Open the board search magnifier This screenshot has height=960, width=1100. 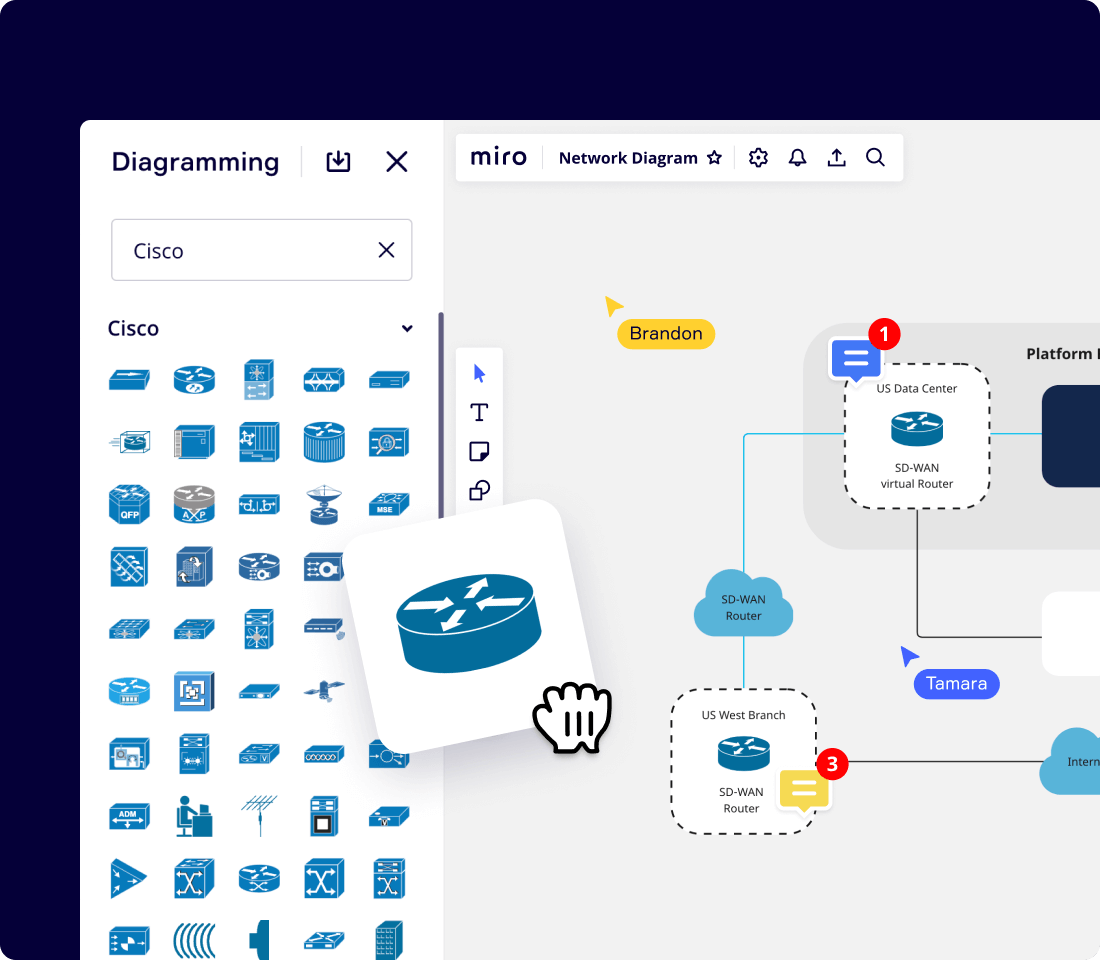[x=875, y=157]
